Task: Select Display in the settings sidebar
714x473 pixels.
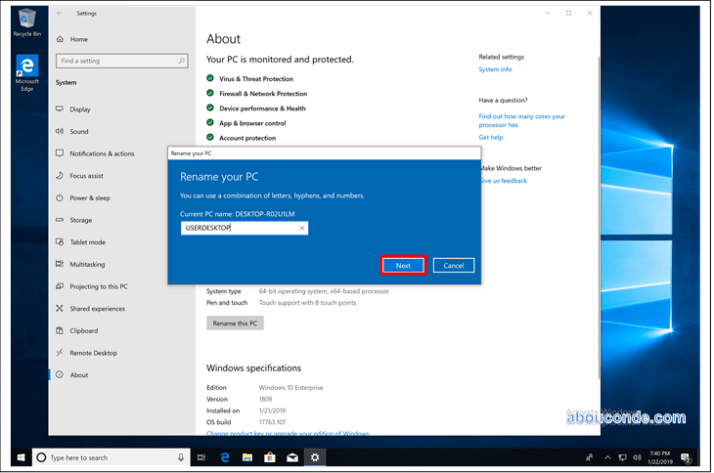Action: (x=80, y=109)
